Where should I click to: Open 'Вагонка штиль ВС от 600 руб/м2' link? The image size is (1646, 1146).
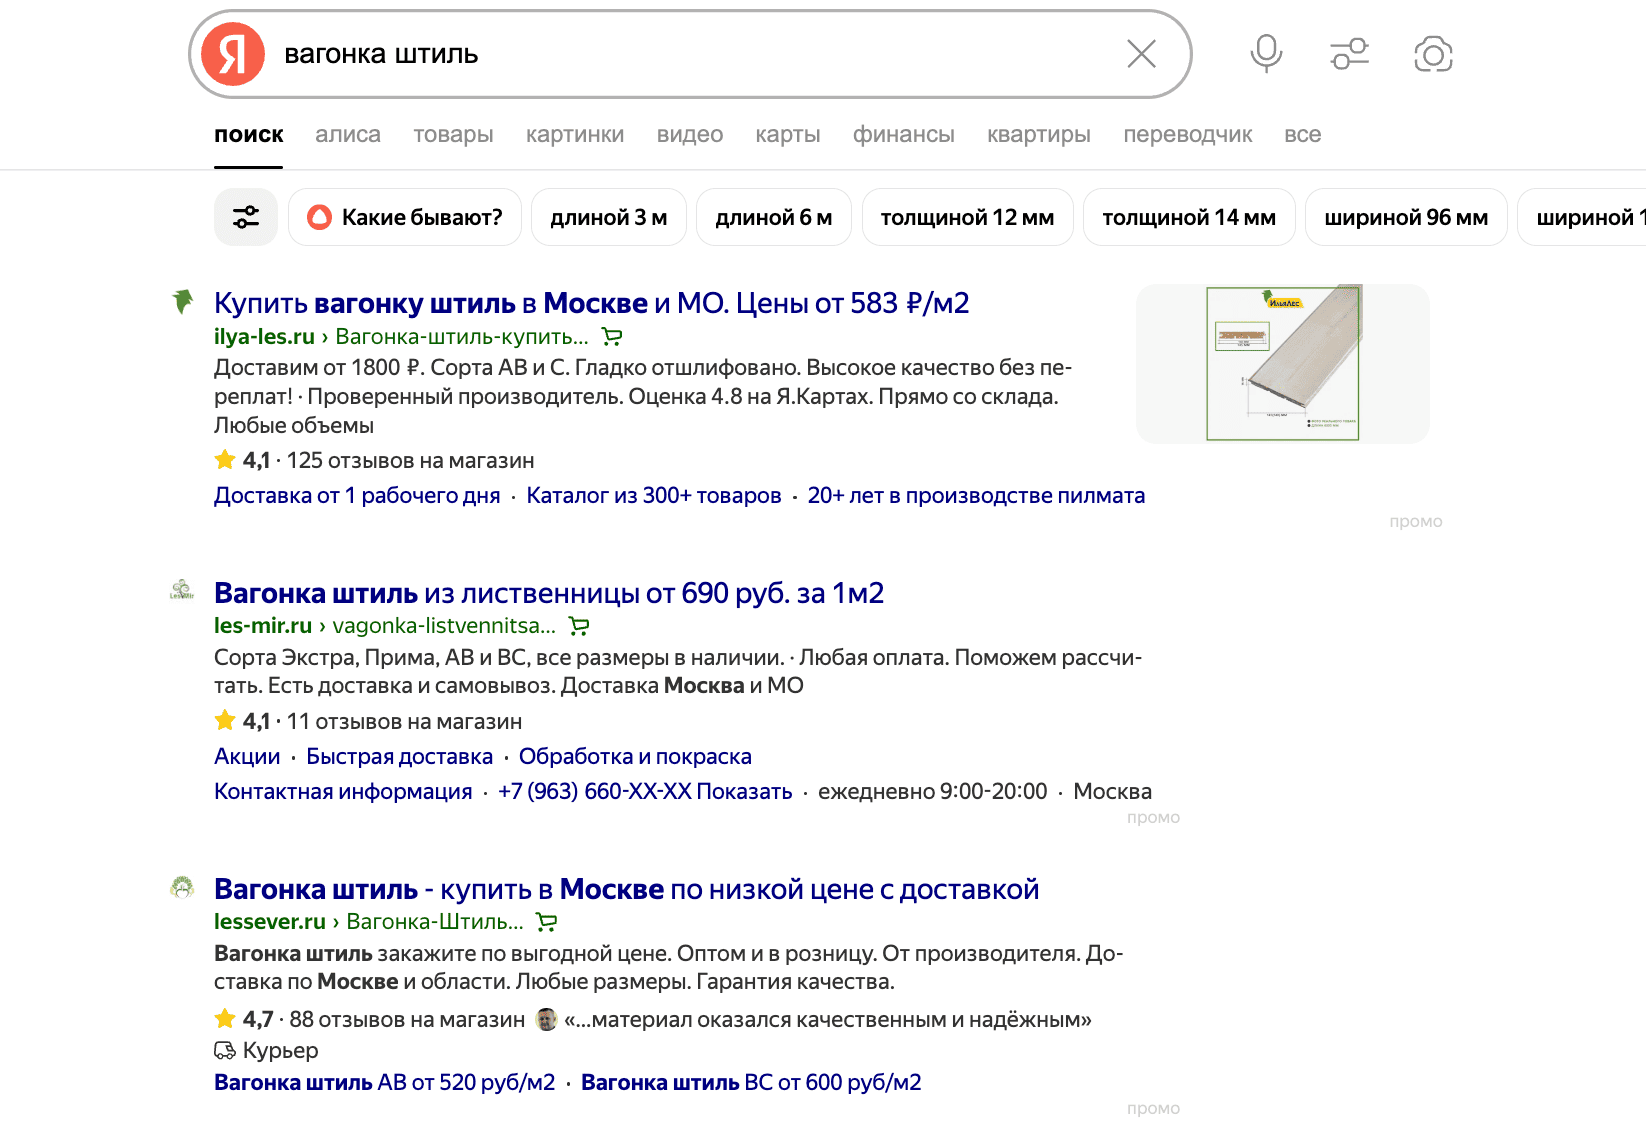(x=751, y=1083)
